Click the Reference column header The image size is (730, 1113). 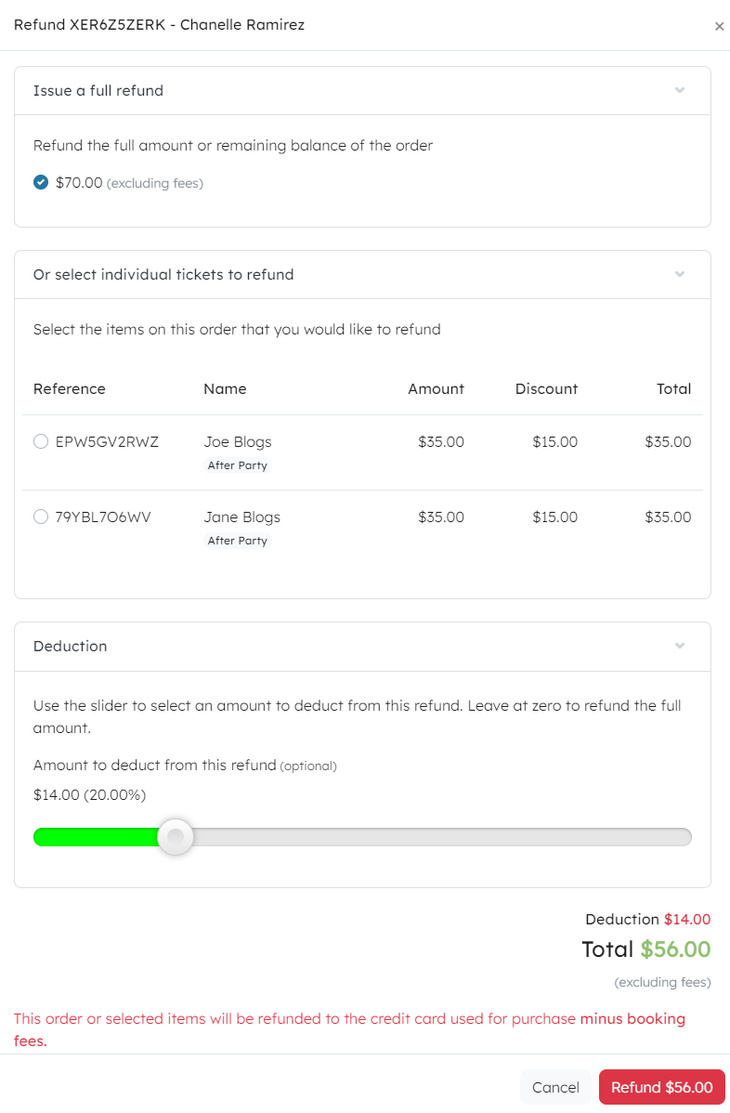pyautogui.click(x=69, y=388)
